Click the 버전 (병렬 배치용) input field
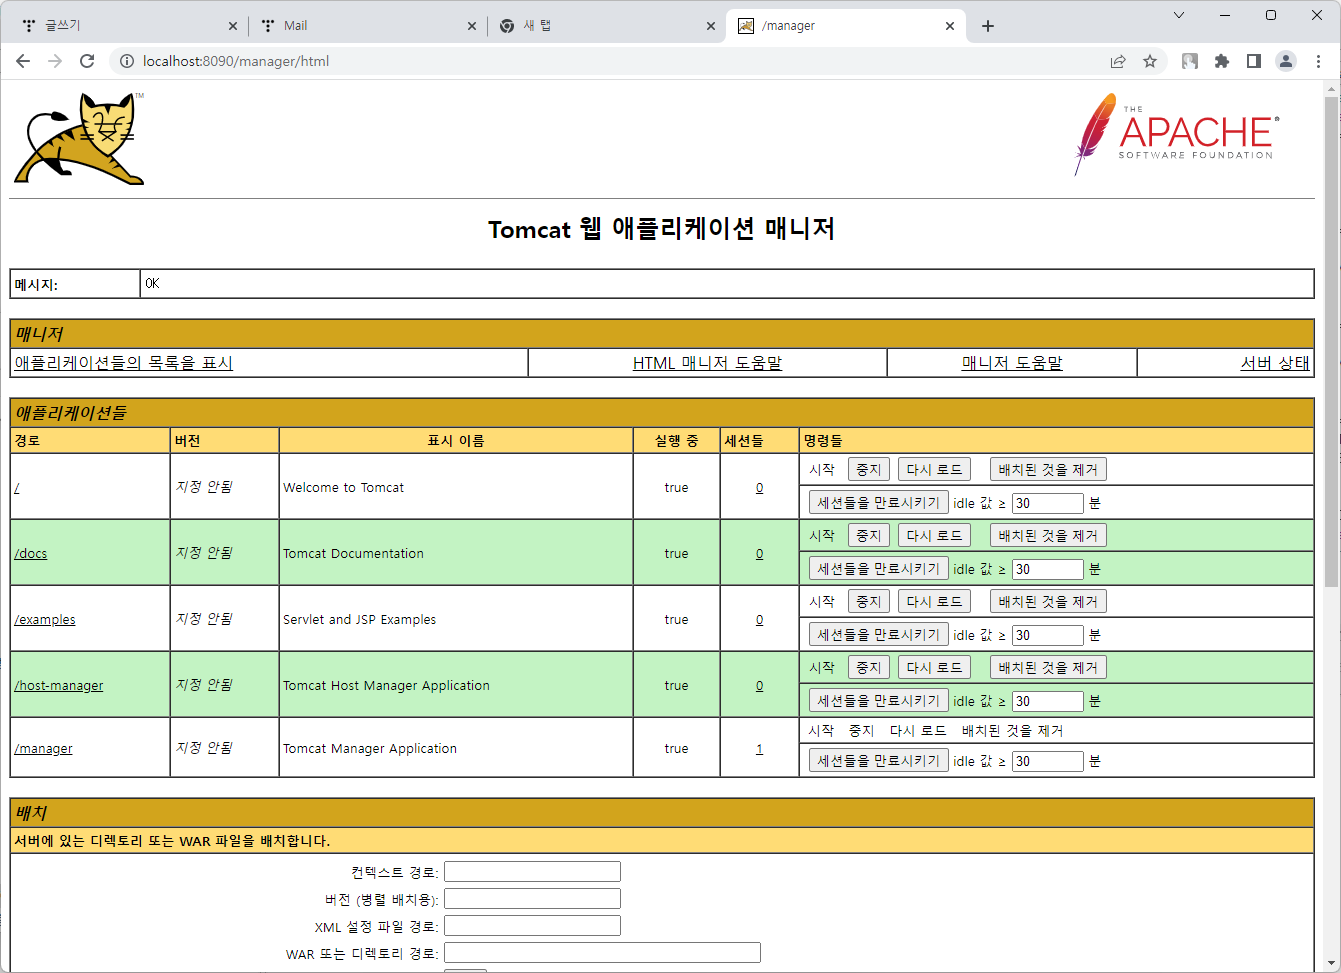Image resolution: width=1341 pixels, height=973 pixels. click(532, 899)
